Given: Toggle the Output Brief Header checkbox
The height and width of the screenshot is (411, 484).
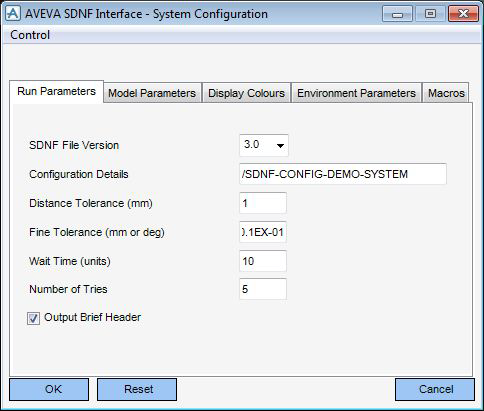Looking at the screenshot, I should [x=33, y=318].
